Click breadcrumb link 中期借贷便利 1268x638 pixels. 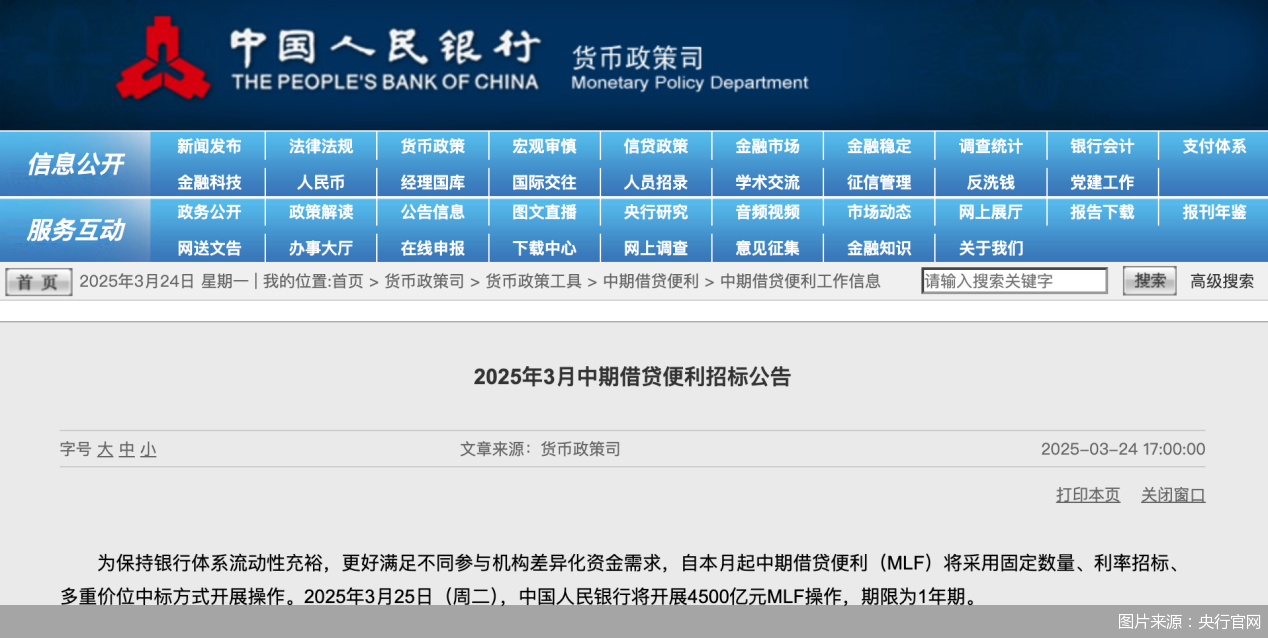651,282
